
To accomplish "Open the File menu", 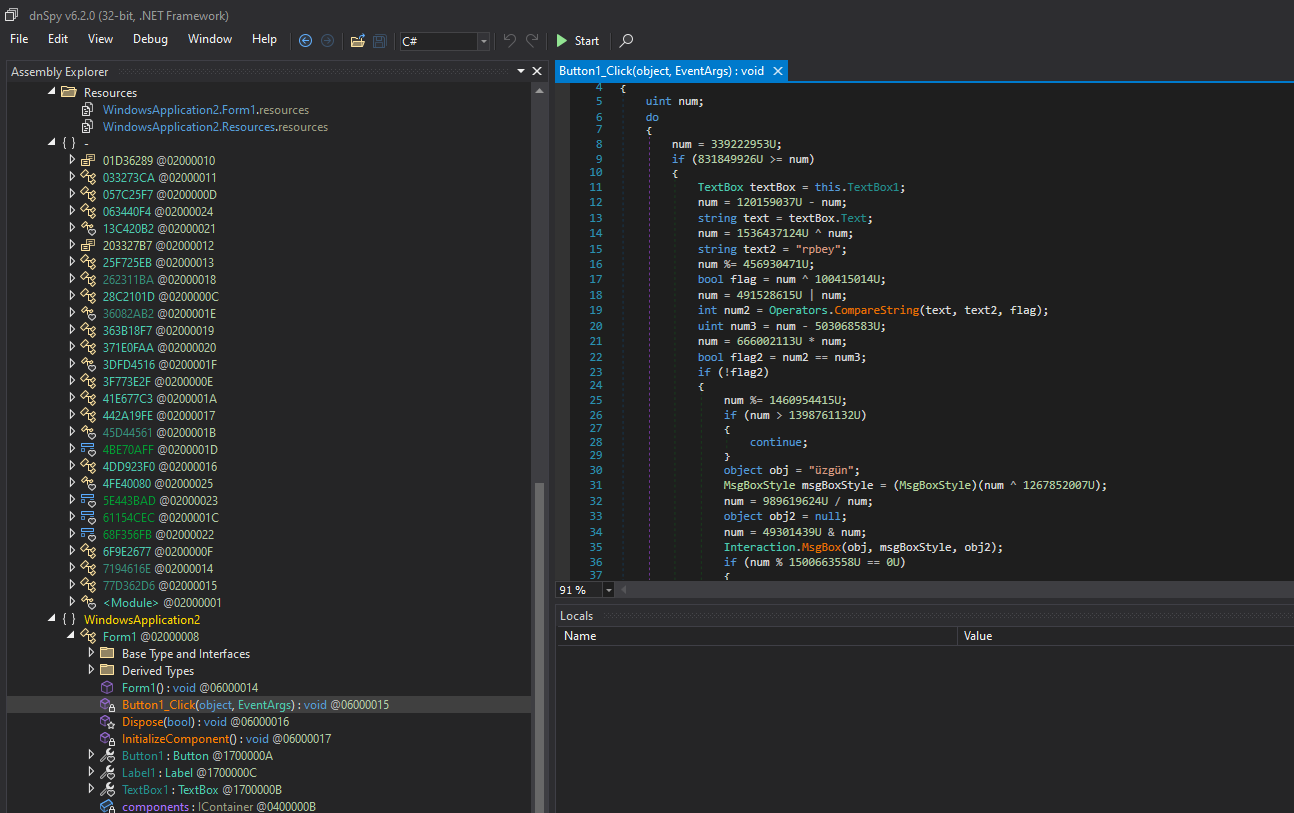I will click(19, 39).
